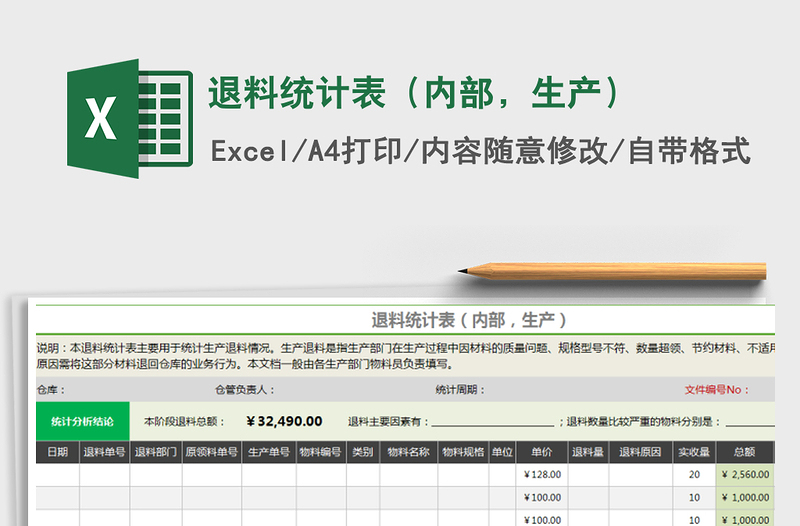The height and width of the screenshot is (526, 800).
Task: Click the green Excel logo icon
Action: [130, 118]
